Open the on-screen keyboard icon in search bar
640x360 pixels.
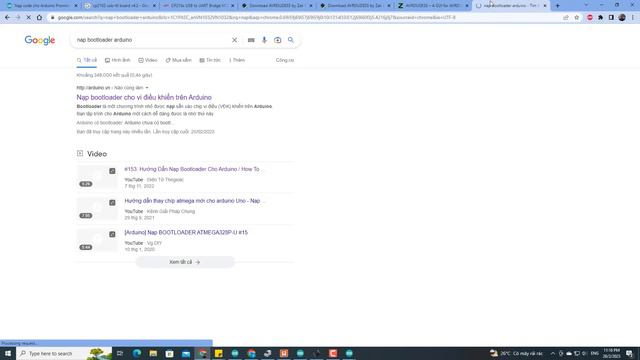pyautogui.click(x=251, y=40)
